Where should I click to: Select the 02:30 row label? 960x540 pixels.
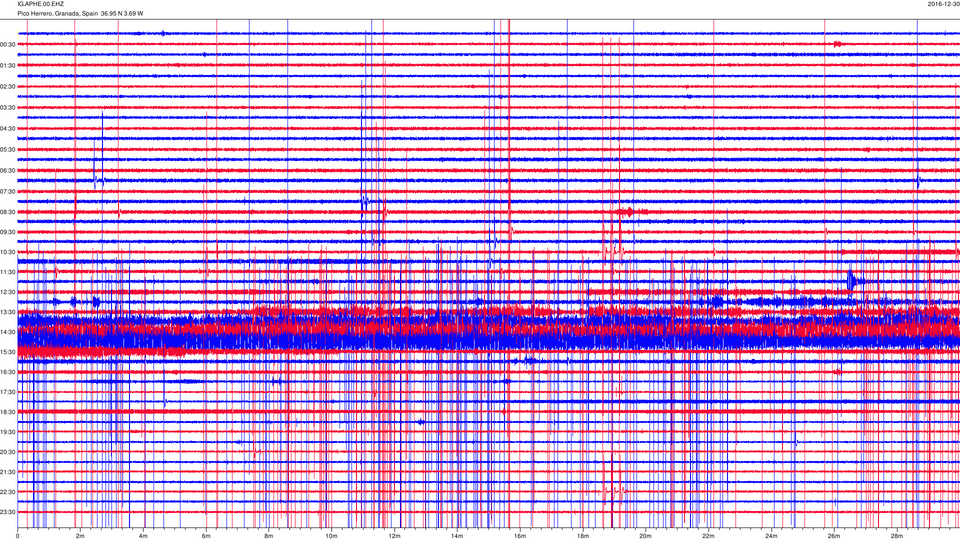pos(8,87)
